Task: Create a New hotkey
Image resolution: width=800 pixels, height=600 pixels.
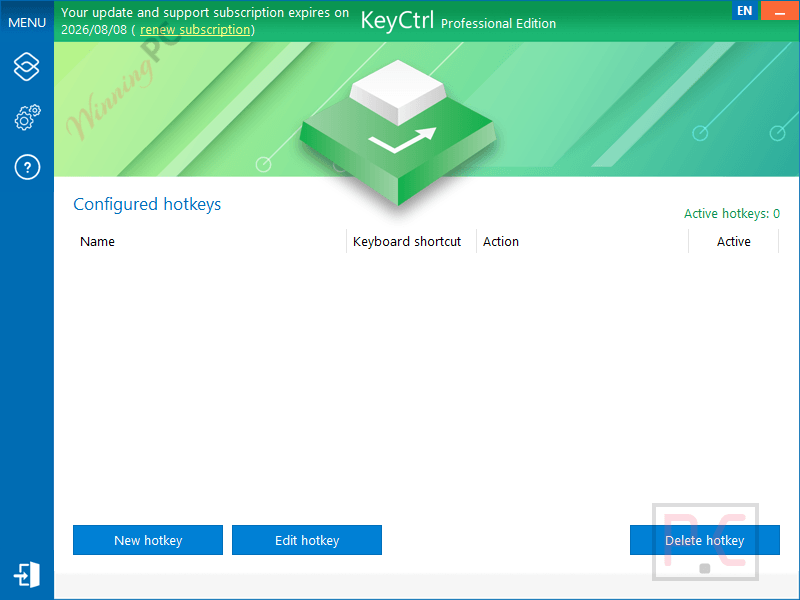Action: click(x=148, y=540)
